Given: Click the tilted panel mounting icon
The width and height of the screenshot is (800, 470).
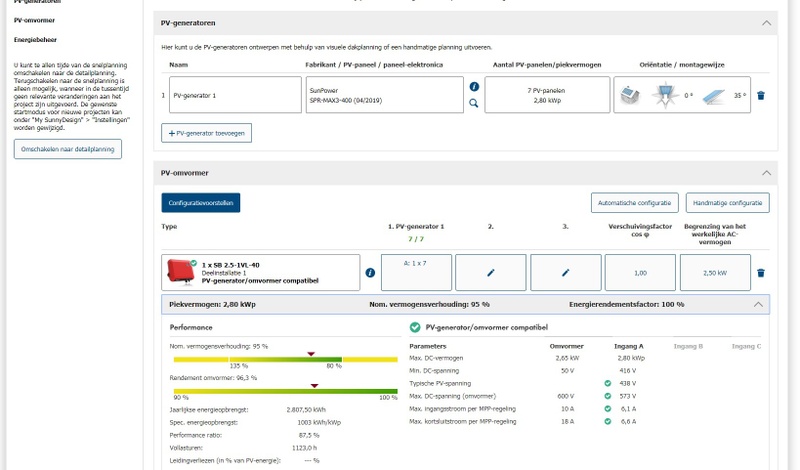Looking at the screenshot, I should click(x=713, y=96).
